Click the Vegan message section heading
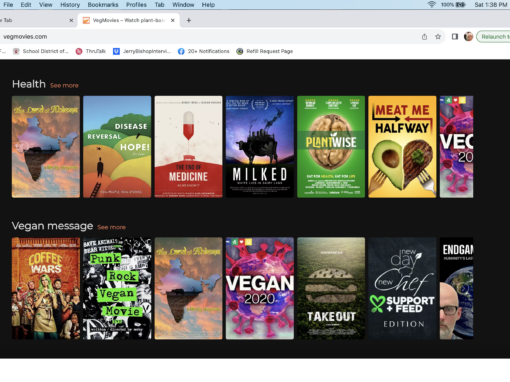This screenshot has width=510, height=382. point(52,226)
